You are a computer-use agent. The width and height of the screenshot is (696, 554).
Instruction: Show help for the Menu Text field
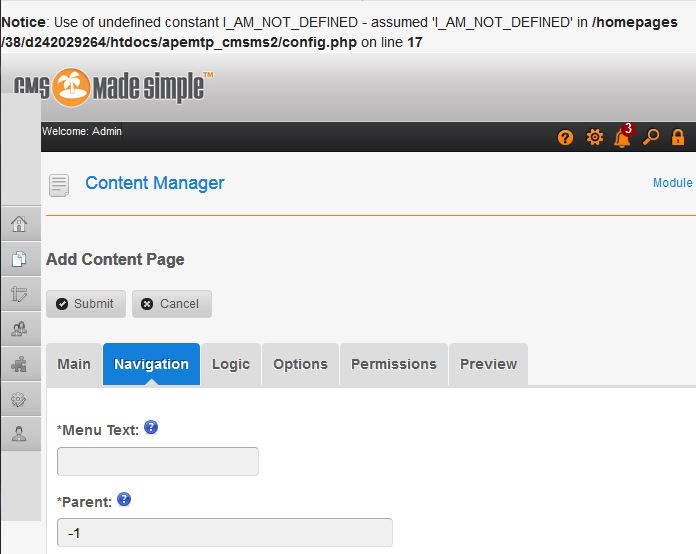pyautogui.click(x=151, y=427)
